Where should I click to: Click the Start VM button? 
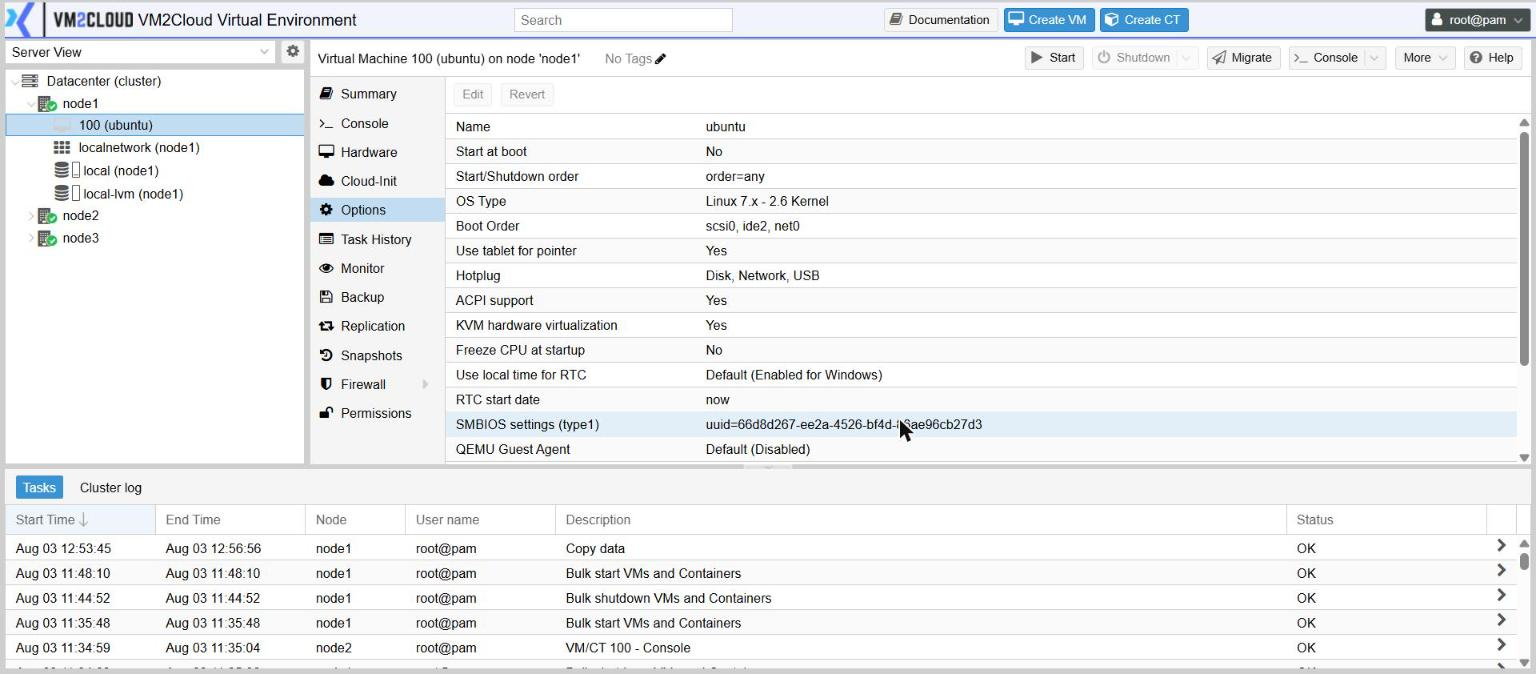[x=1054, y=58]
